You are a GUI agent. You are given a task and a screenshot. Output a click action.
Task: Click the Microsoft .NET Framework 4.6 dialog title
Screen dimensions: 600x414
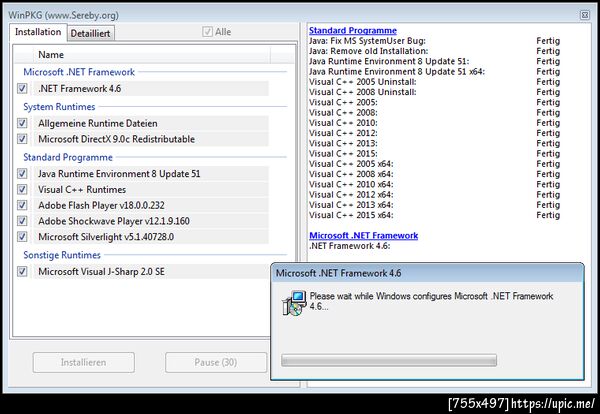click(338, 273)
